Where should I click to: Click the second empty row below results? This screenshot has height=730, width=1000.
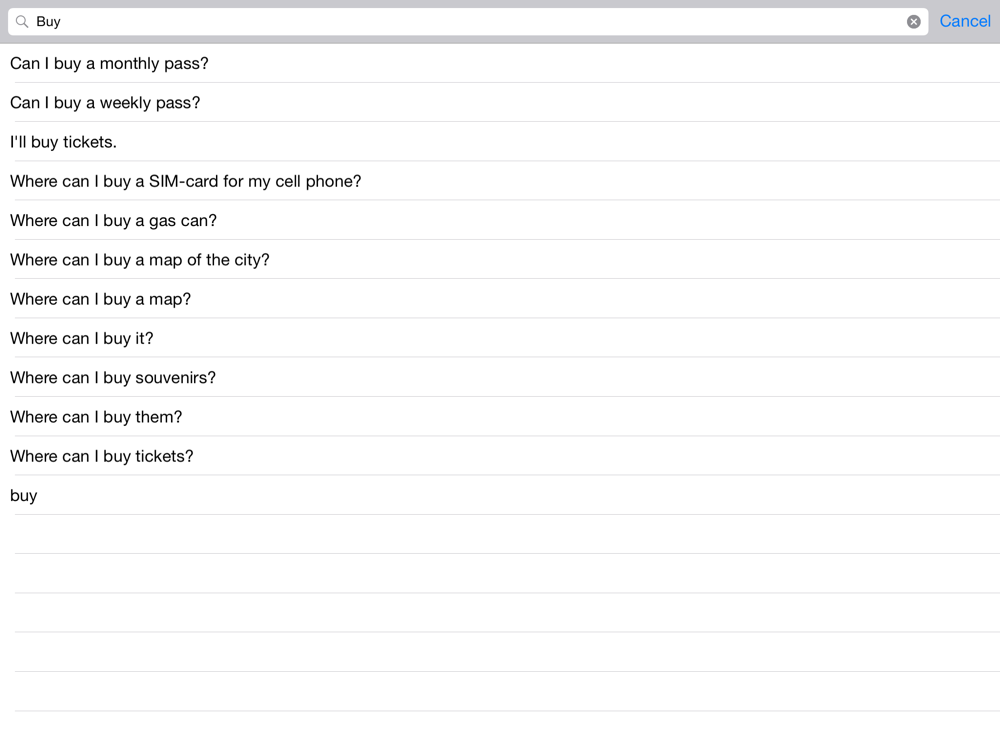[x=500, y=573]
